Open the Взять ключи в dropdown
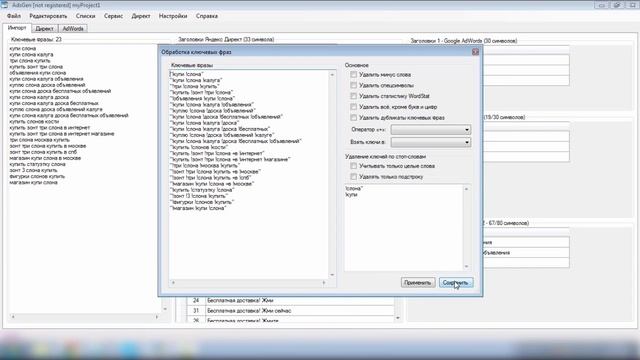The image size is (640, 360). (431, 142)
